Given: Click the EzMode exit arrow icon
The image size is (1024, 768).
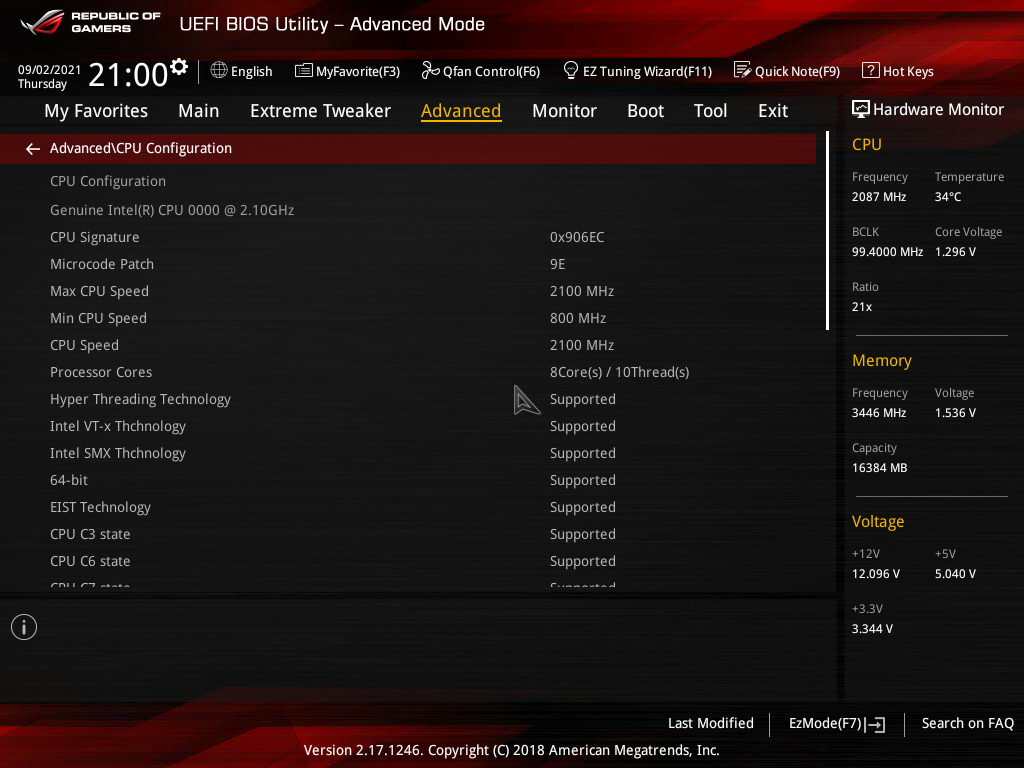Looking at the screenshot, I should click(x=876, y=724).
